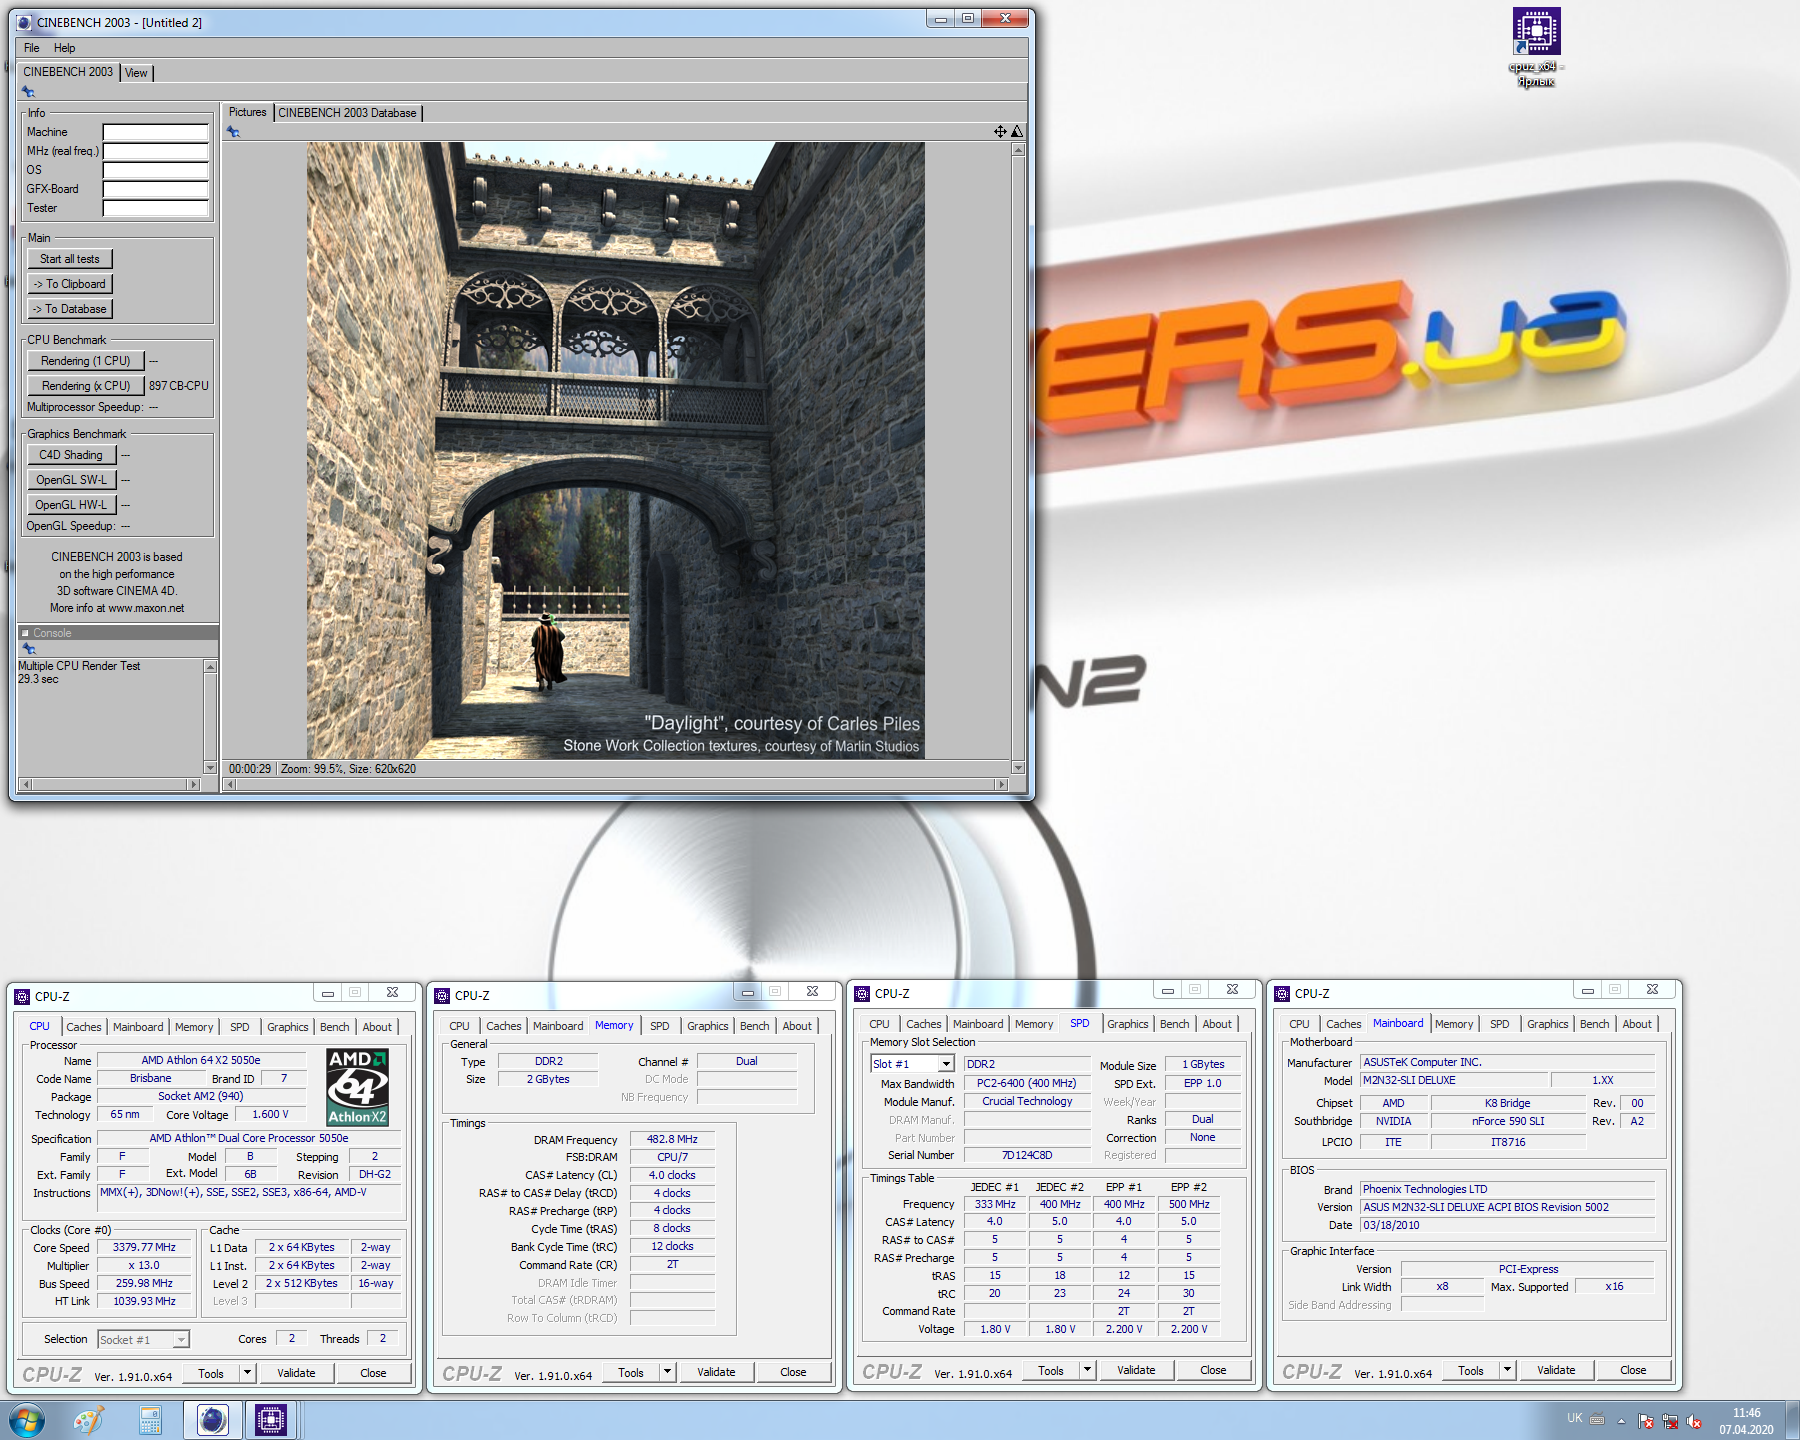The image size is (1800, 1440).
Task: Click the '897 CB-CPU' result text
Action: [179, 386]
